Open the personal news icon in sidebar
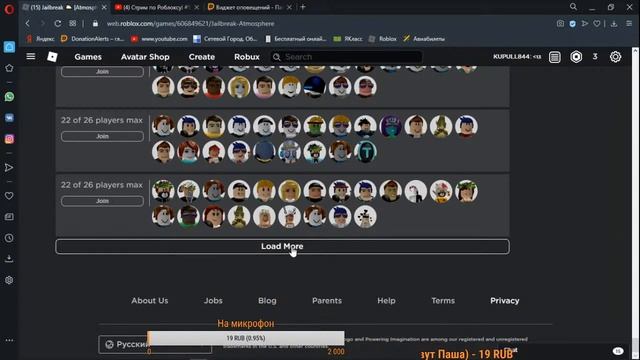Screen dimensions: 640x360 (9, 217)
